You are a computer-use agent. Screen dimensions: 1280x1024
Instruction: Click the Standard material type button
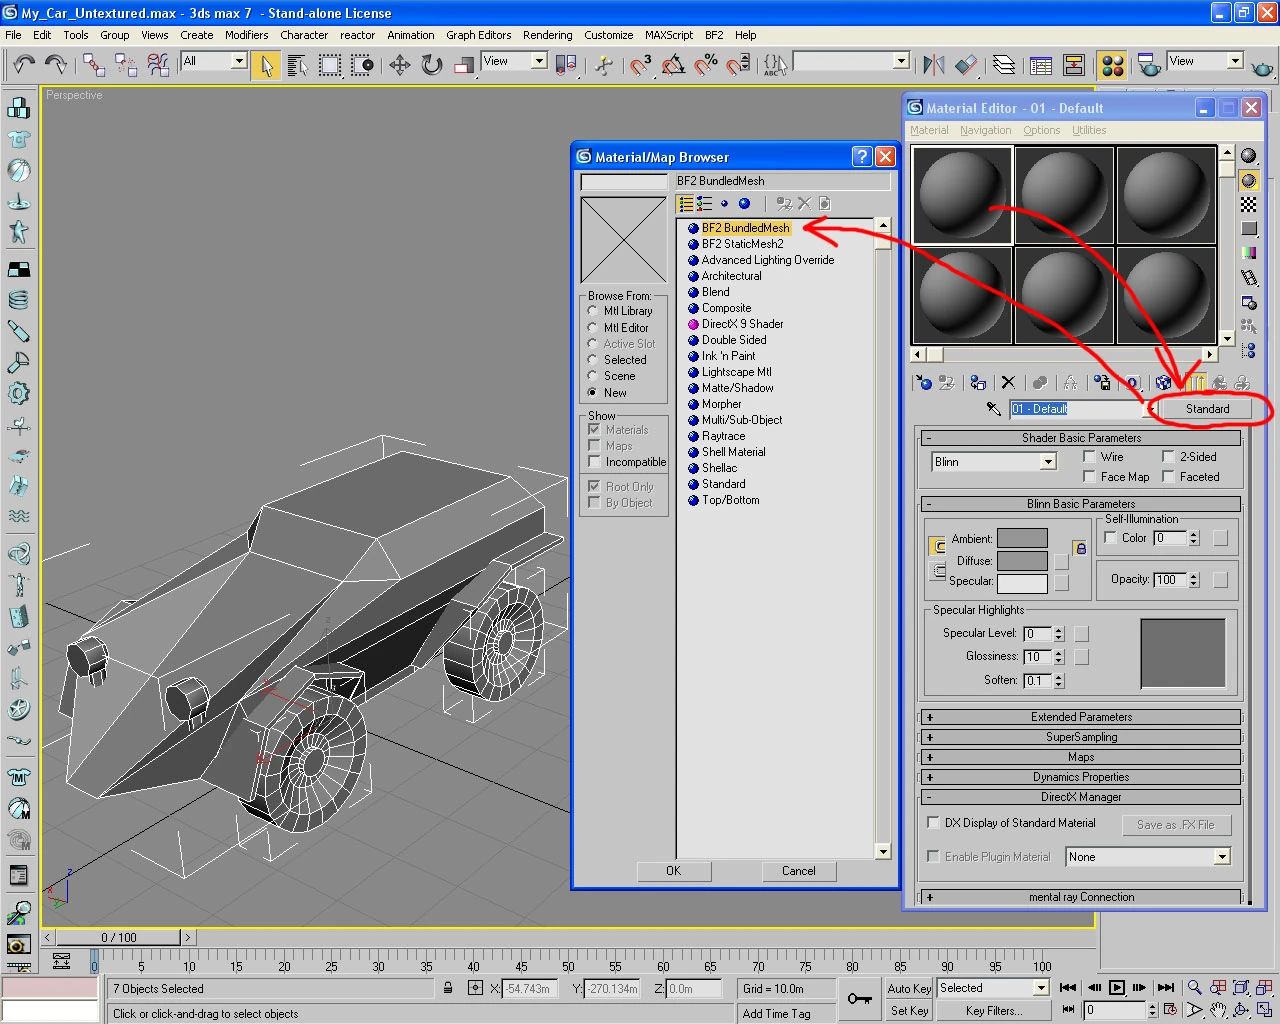1207,409
